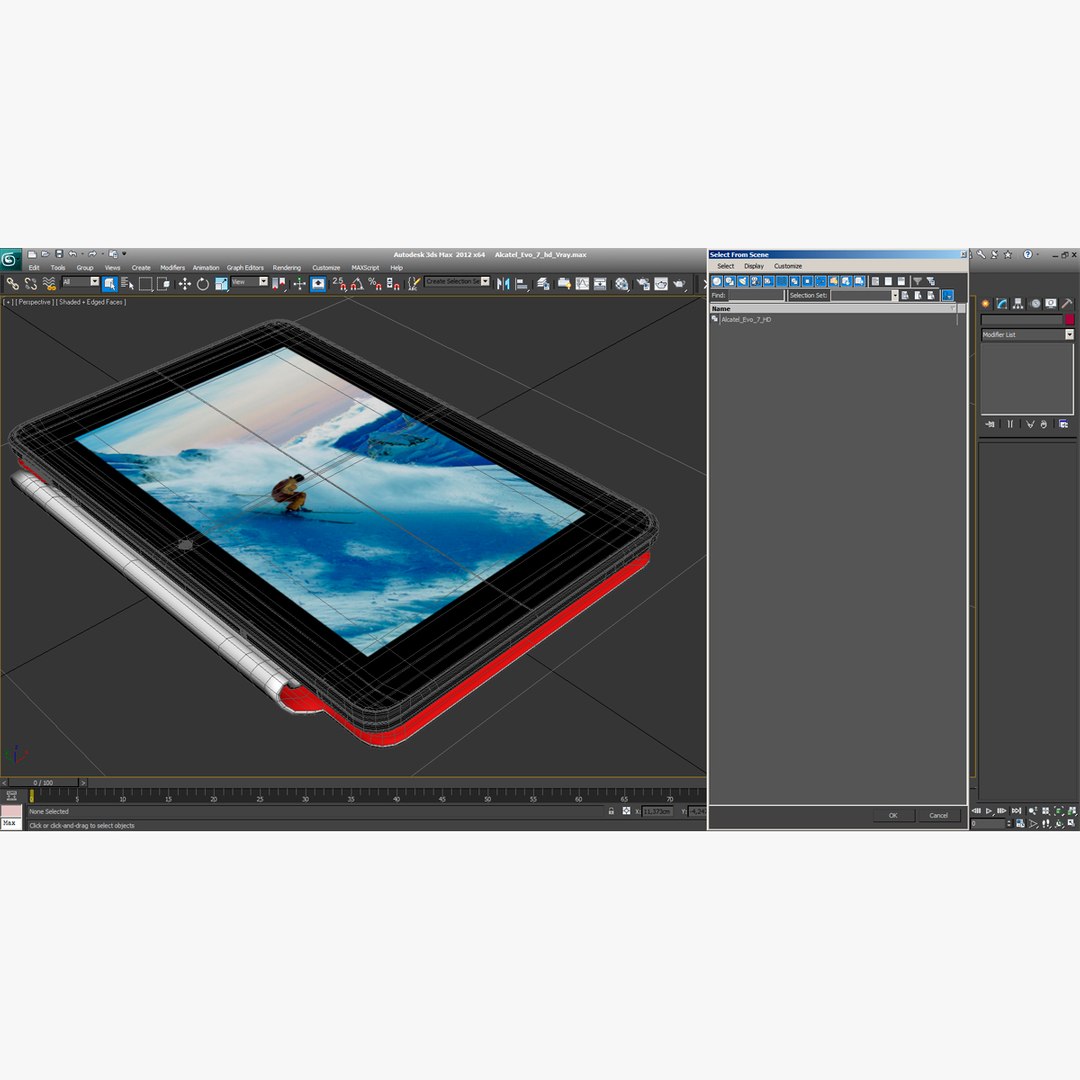Toggle Window/Crossing selection mode
This screenshot has width=1080, height=1080.
pos(163,283)
